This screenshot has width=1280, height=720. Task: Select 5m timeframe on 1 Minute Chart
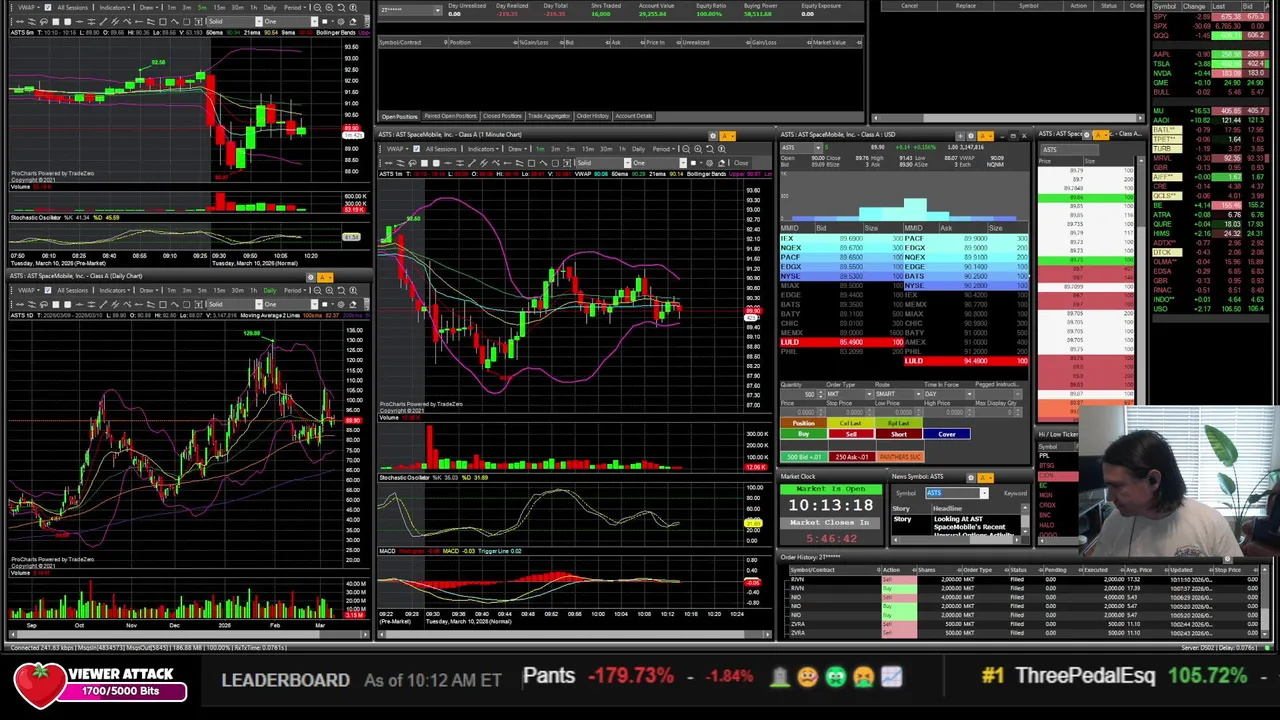coord(571,149)
